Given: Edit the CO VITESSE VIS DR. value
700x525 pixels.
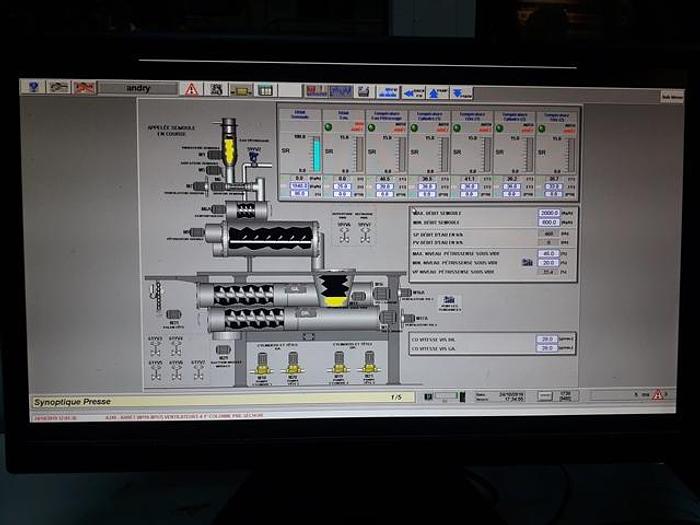Looking at the screenshot, I should (x=548, y=339).
